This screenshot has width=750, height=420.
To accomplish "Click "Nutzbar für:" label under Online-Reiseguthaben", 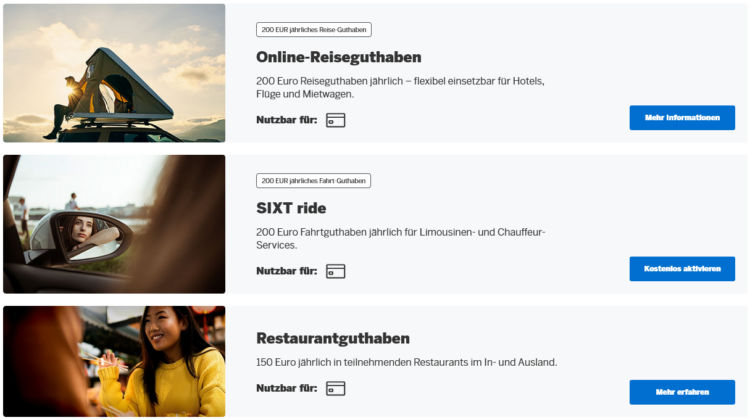I will point(286,120).
